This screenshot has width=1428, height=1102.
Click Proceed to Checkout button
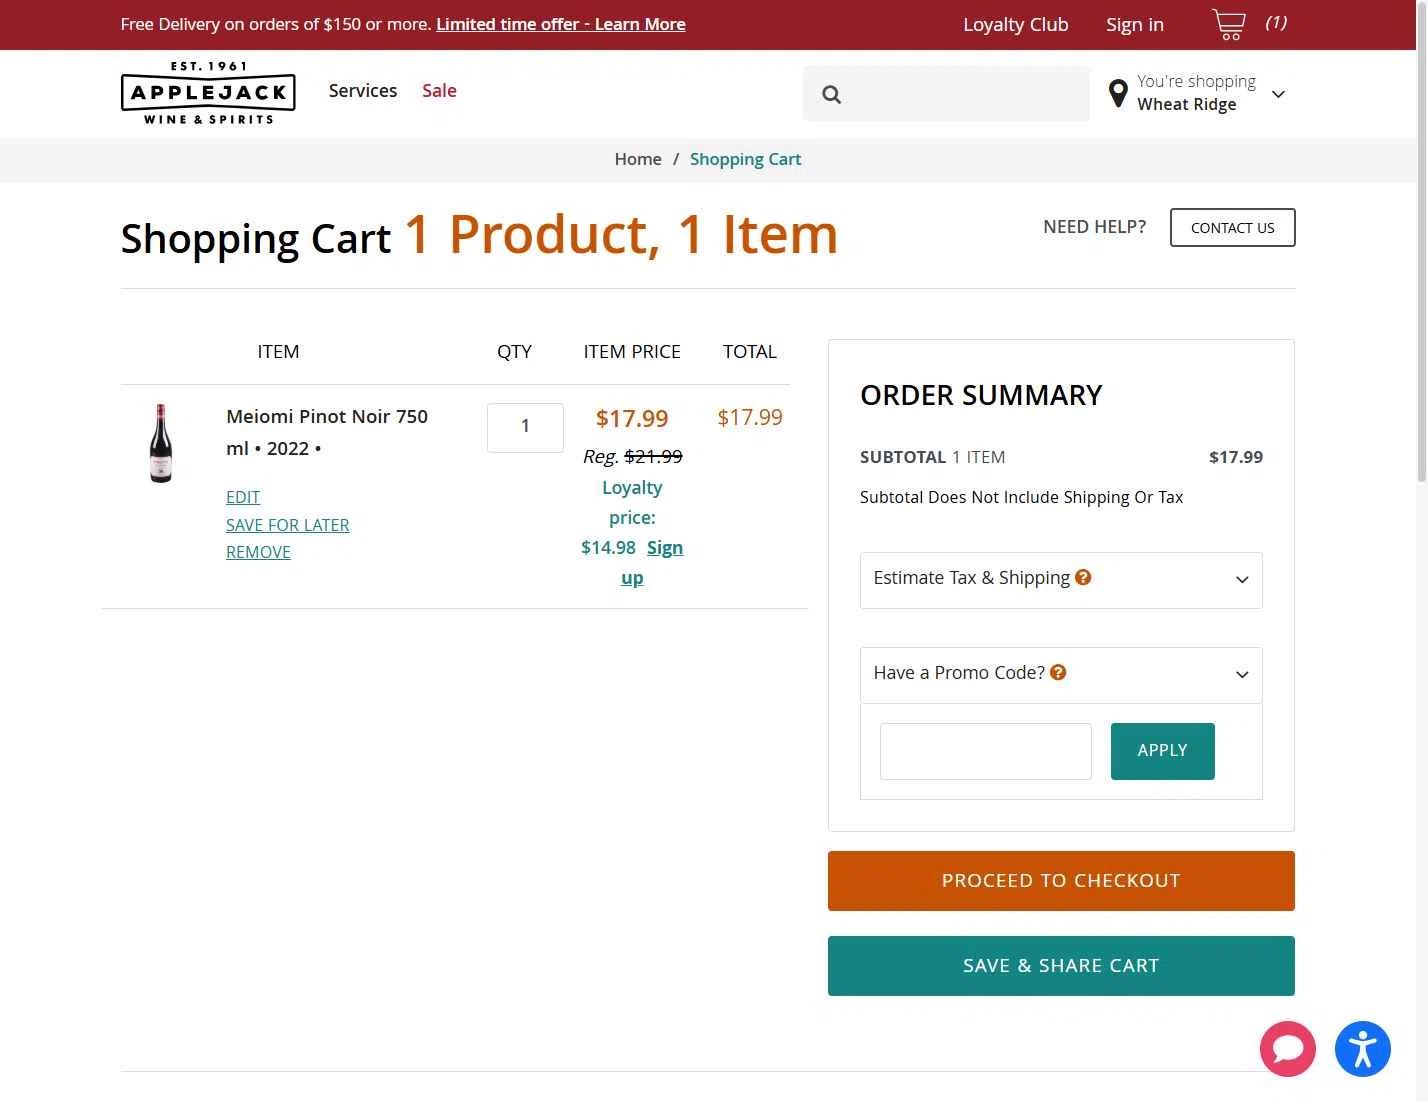(x=1061, y=881)
